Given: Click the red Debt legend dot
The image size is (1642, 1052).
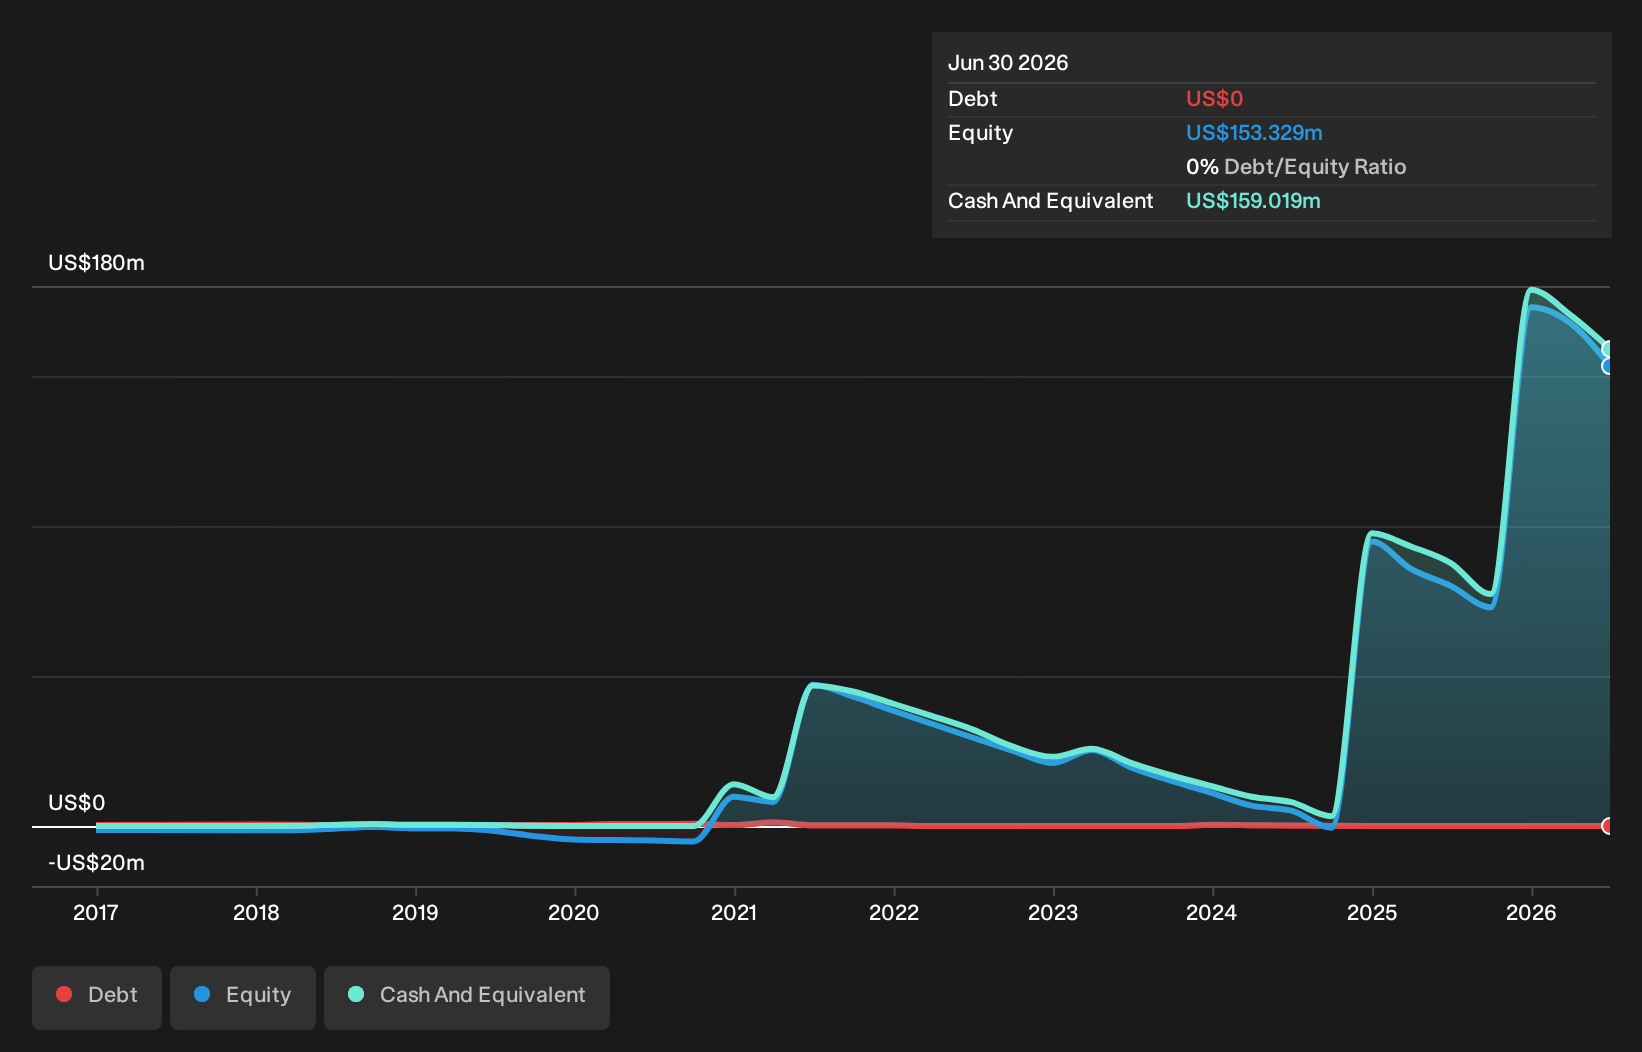Looking at the screenshot, I should 64,994.
